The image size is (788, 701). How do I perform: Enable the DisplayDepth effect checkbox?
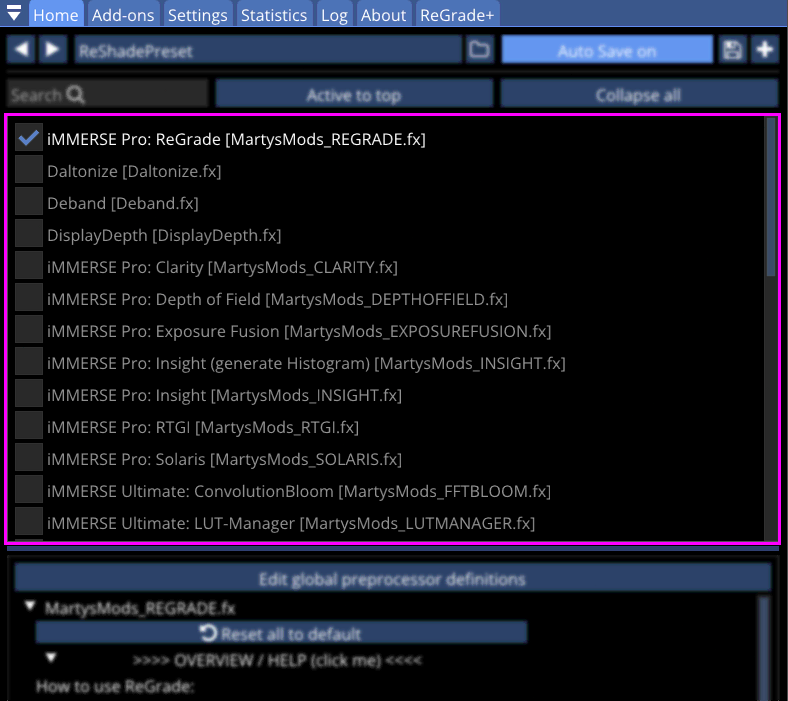click(29, 234)
